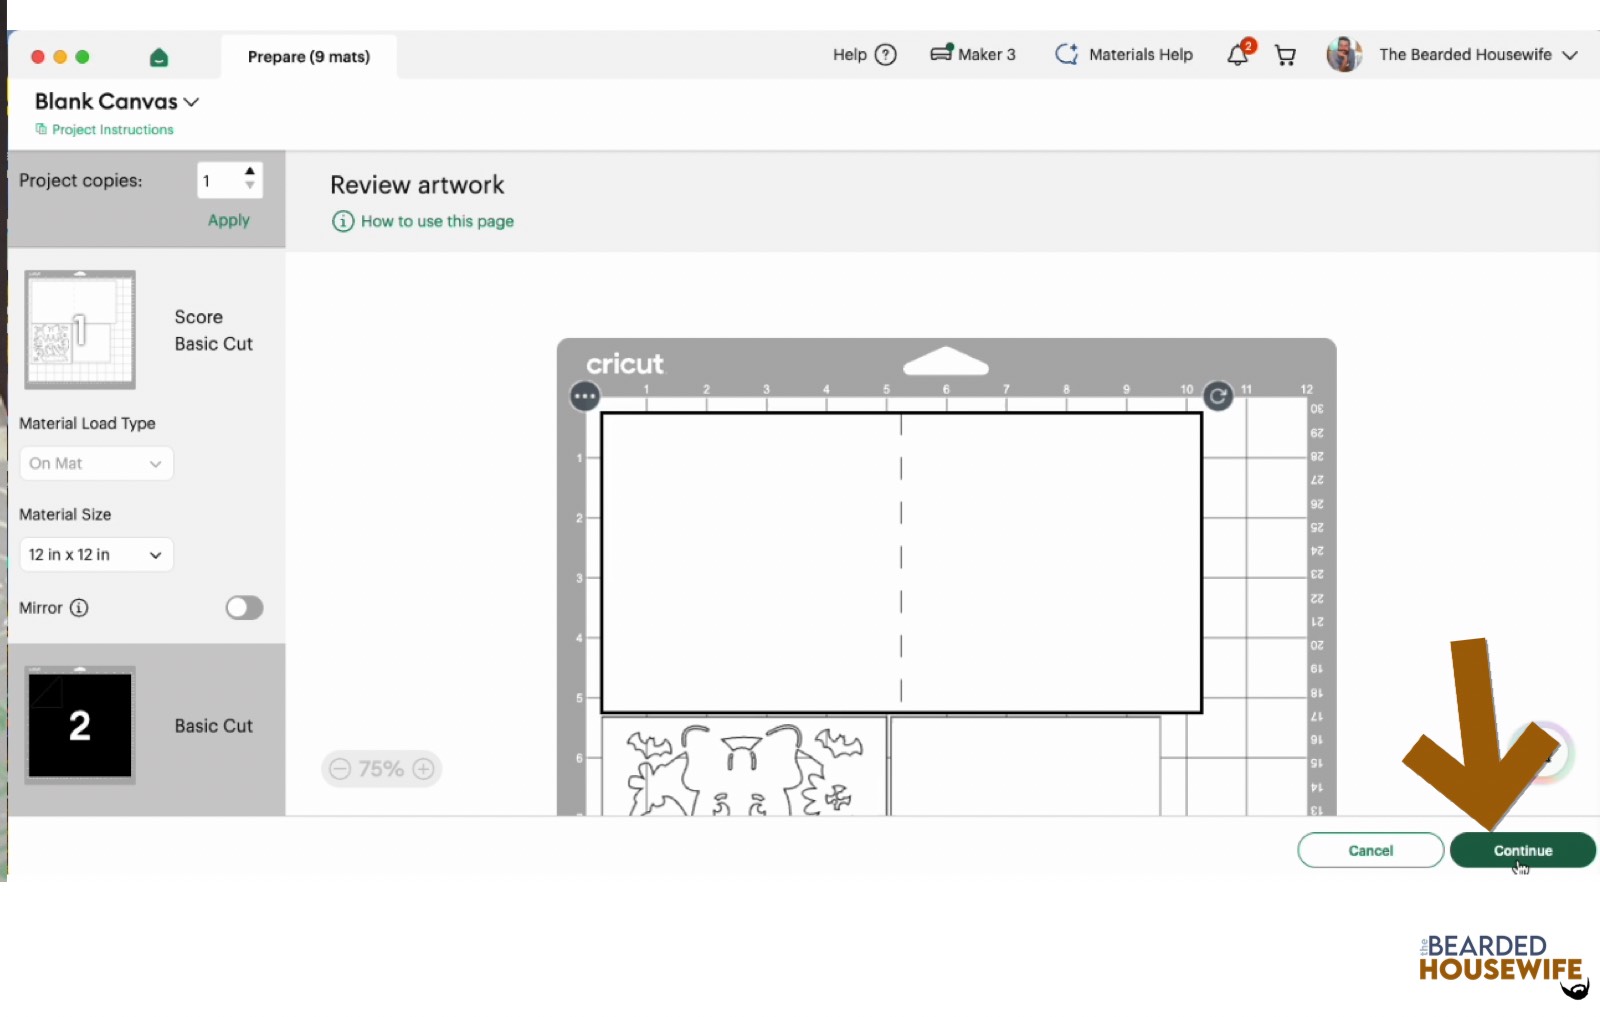Click the profile avatar picture

pyautogui.click(x=1344, y=54)
